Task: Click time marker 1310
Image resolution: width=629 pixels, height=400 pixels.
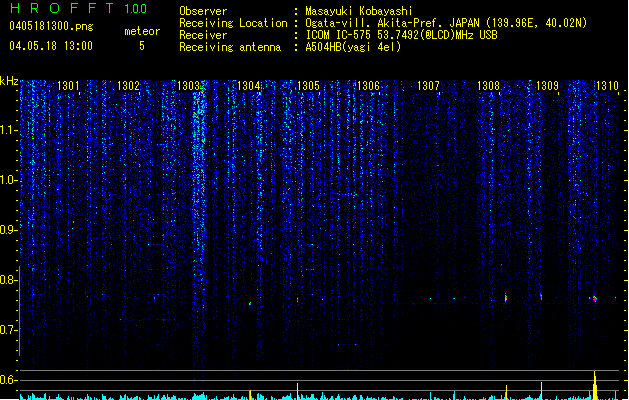Action: [x=607, y=86]
